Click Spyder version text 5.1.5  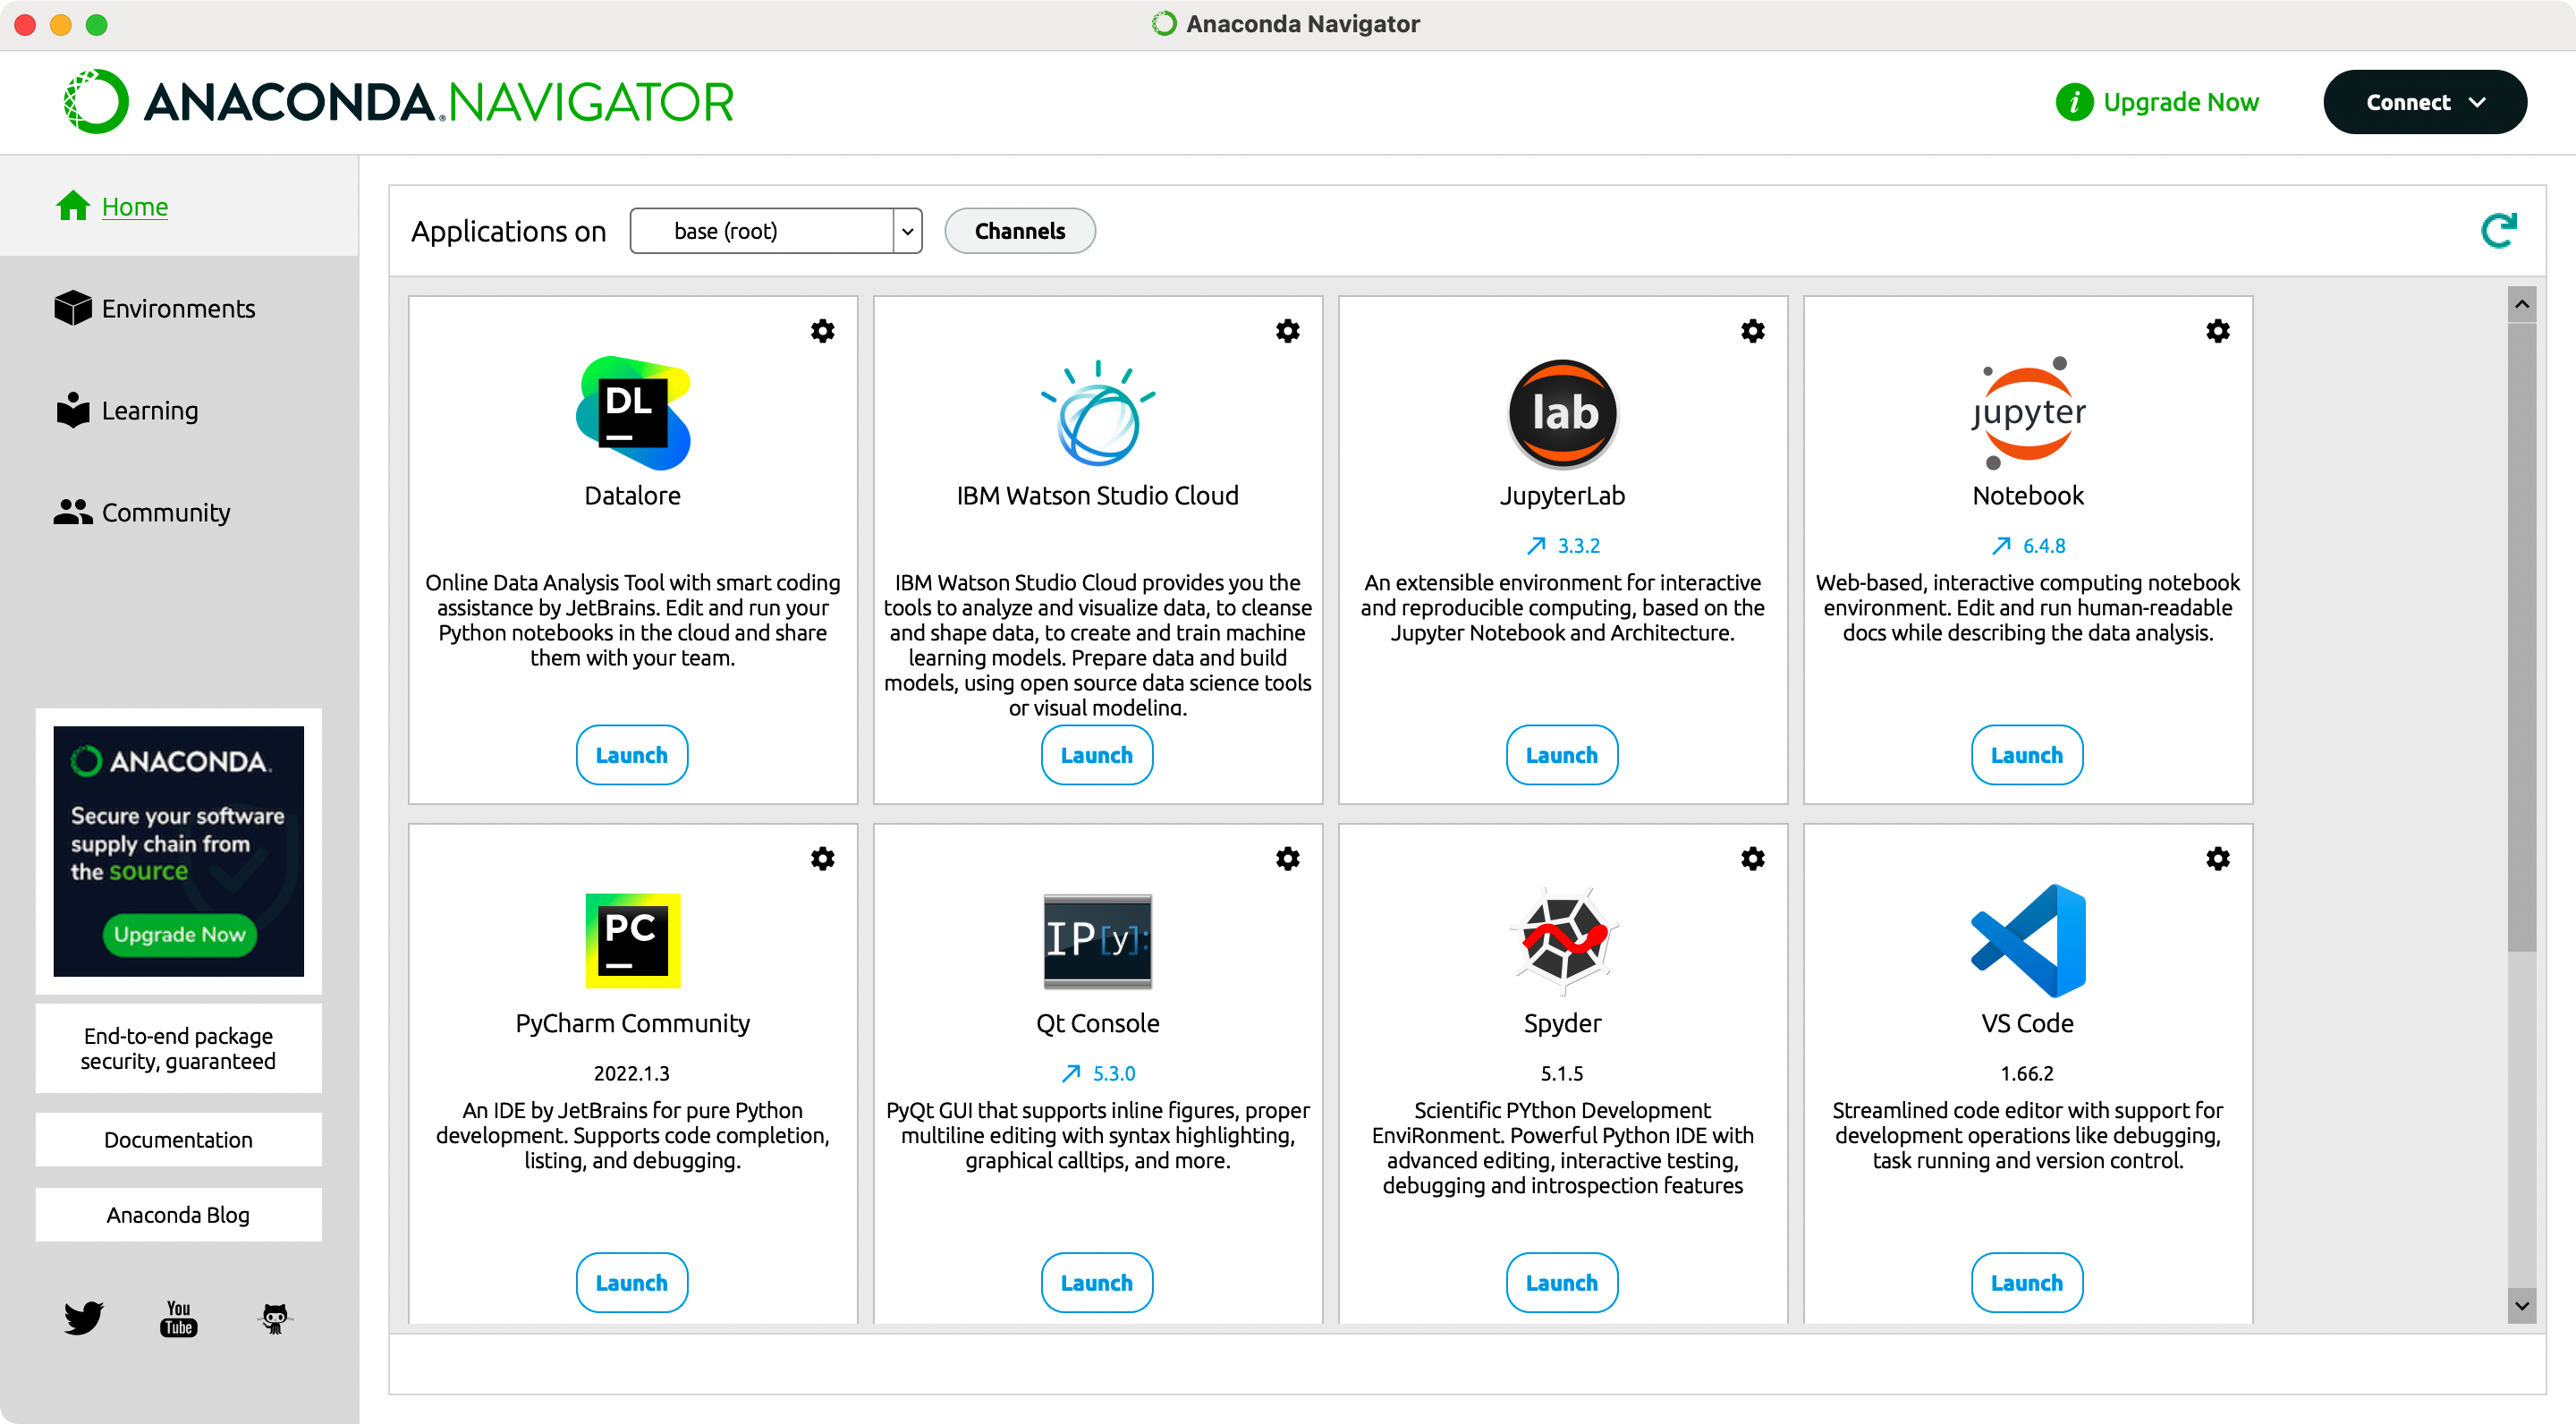[x=1561, y=1074]
